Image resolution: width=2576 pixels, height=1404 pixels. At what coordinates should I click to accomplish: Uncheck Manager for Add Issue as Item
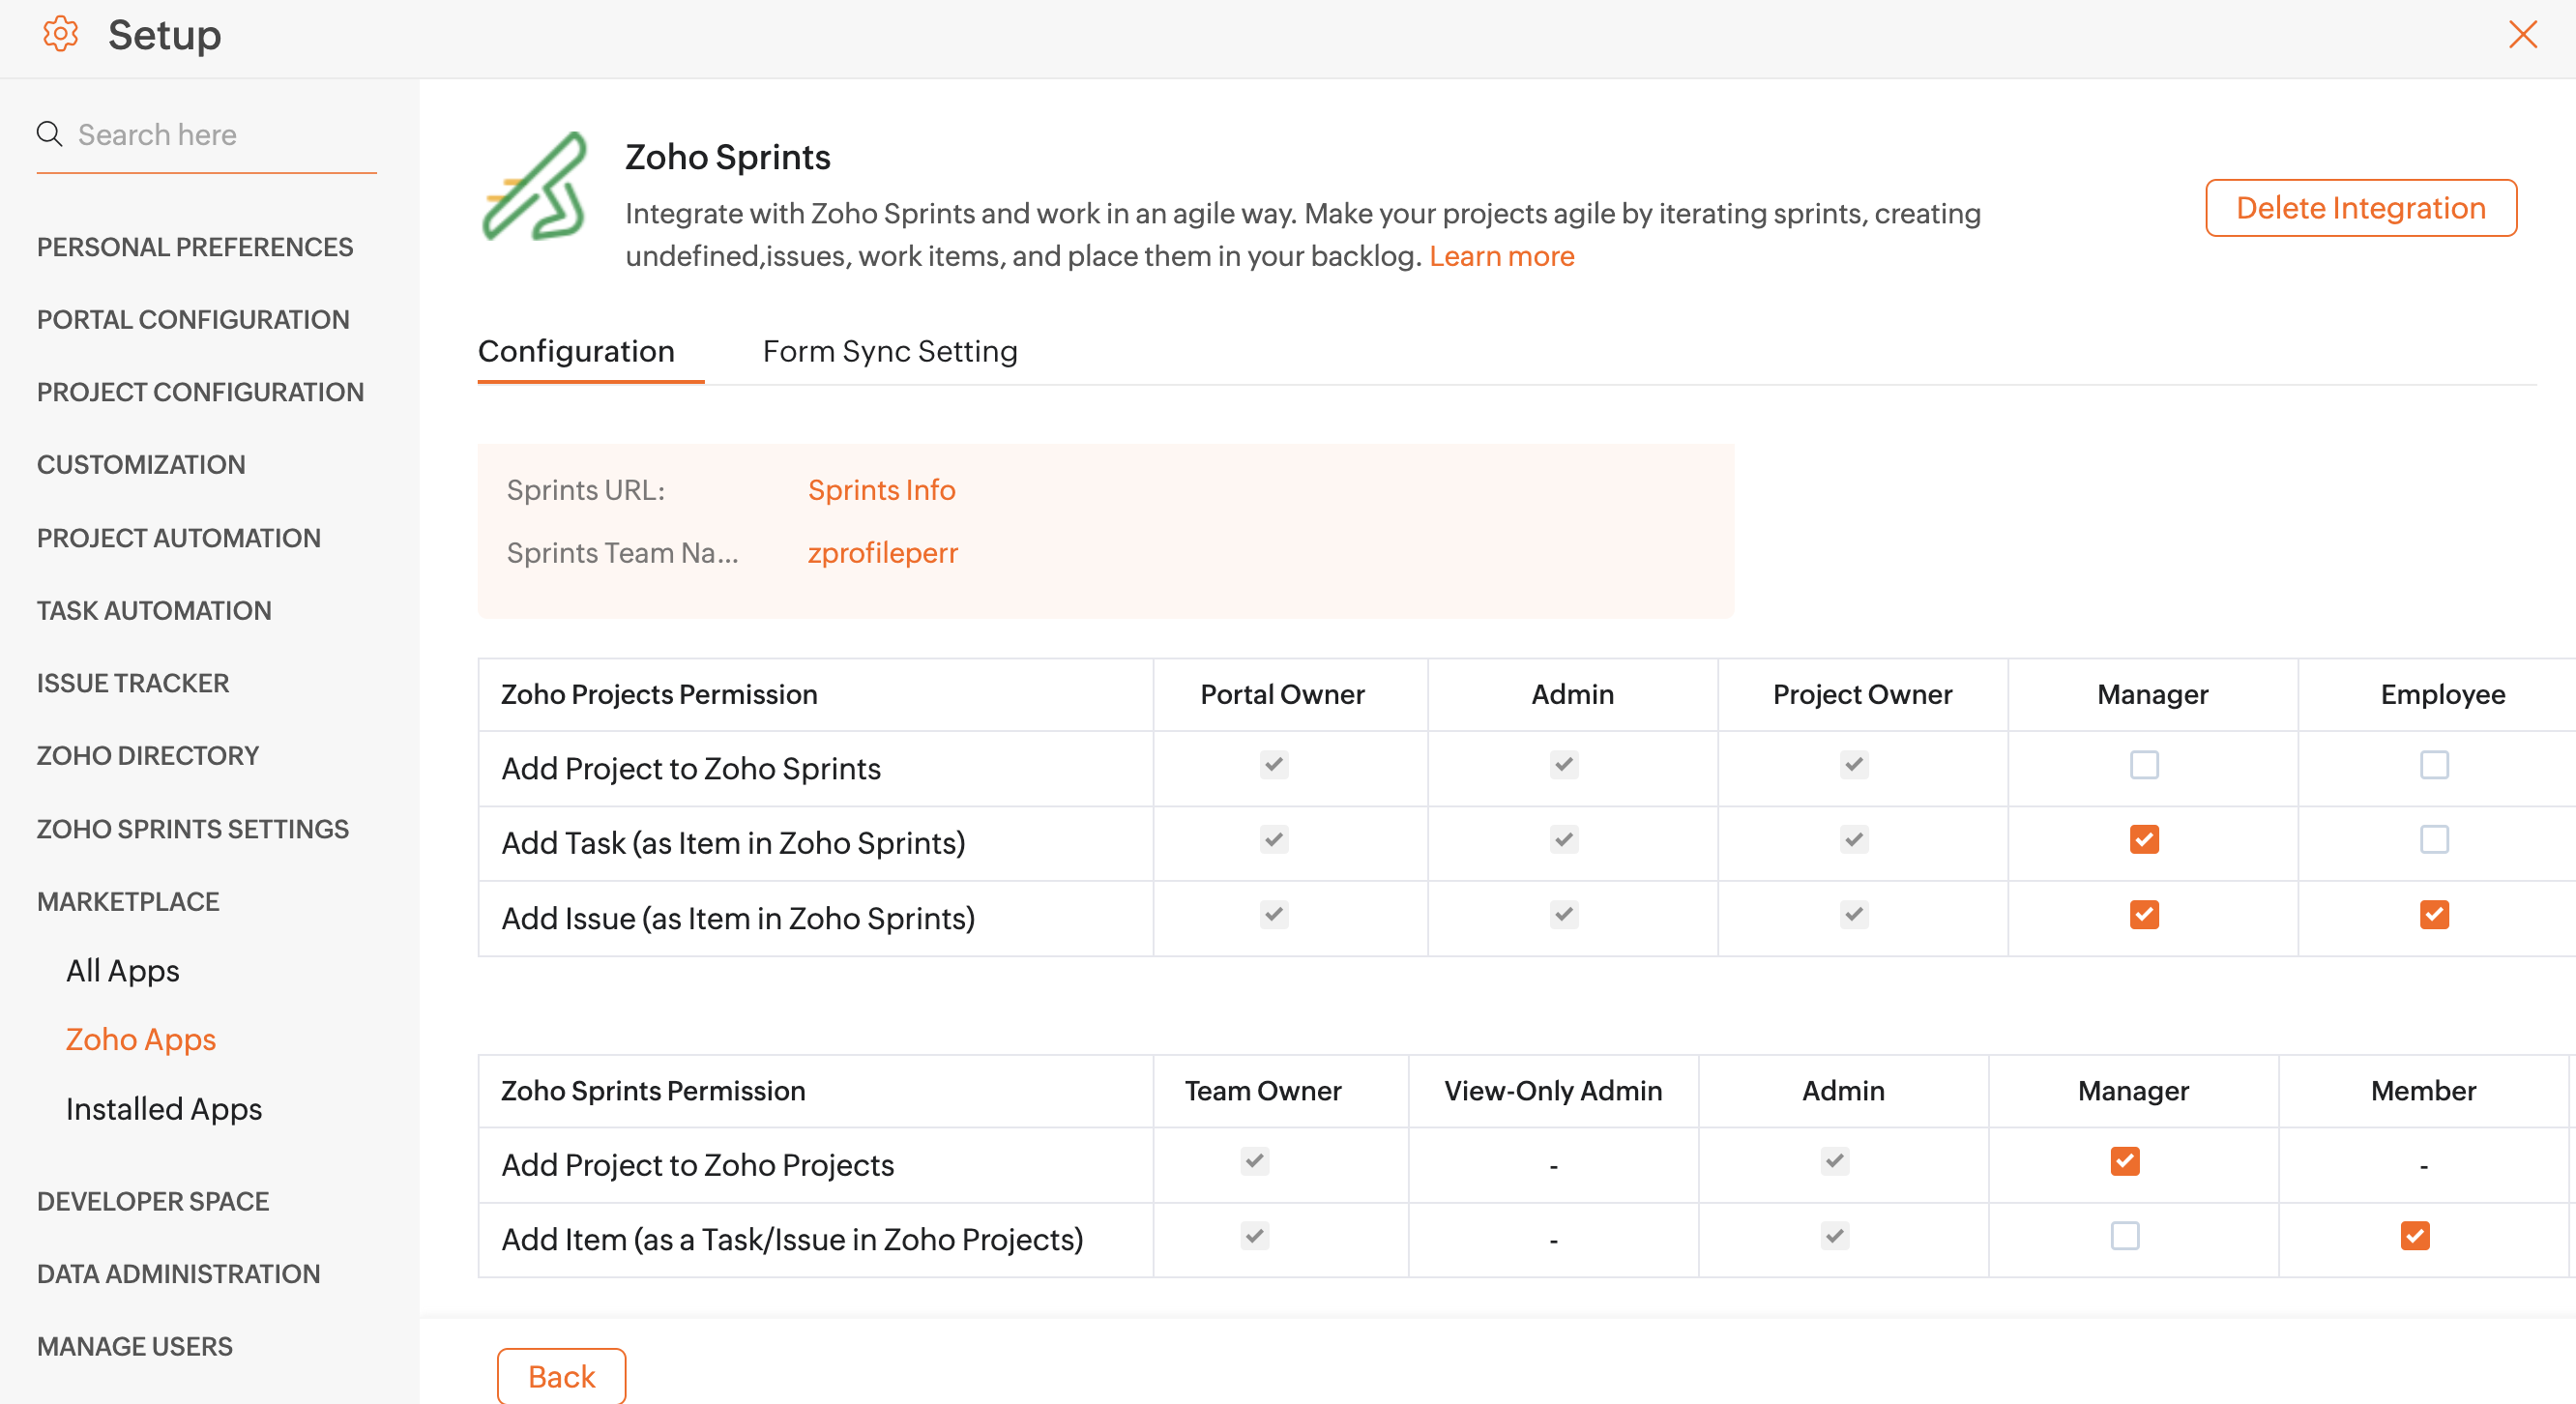(x=2144, y=915)
